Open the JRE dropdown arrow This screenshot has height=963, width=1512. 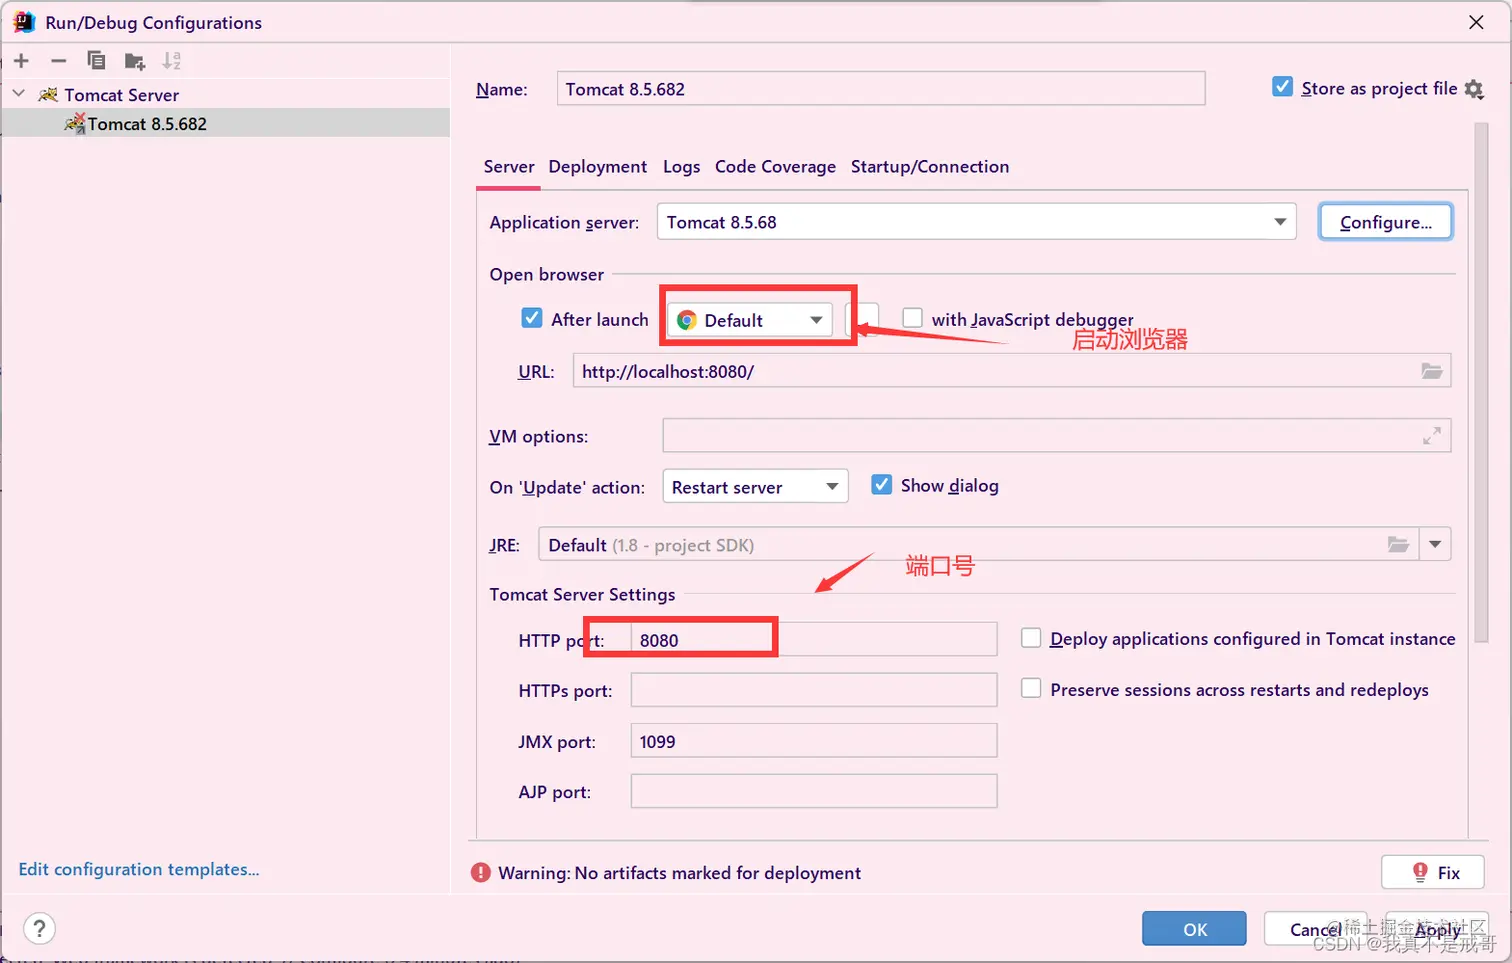[x=1435, y=545]
